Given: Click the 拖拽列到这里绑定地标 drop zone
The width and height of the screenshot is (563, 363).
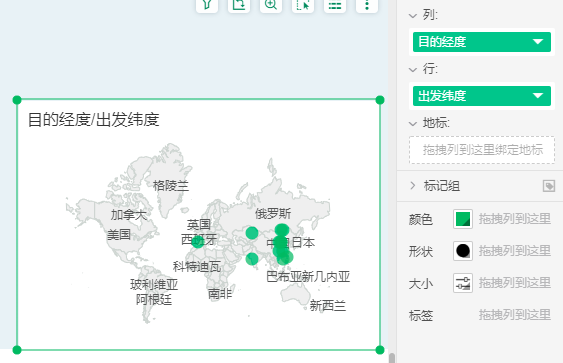Looking at the screenshot, I should pos(482,150).
